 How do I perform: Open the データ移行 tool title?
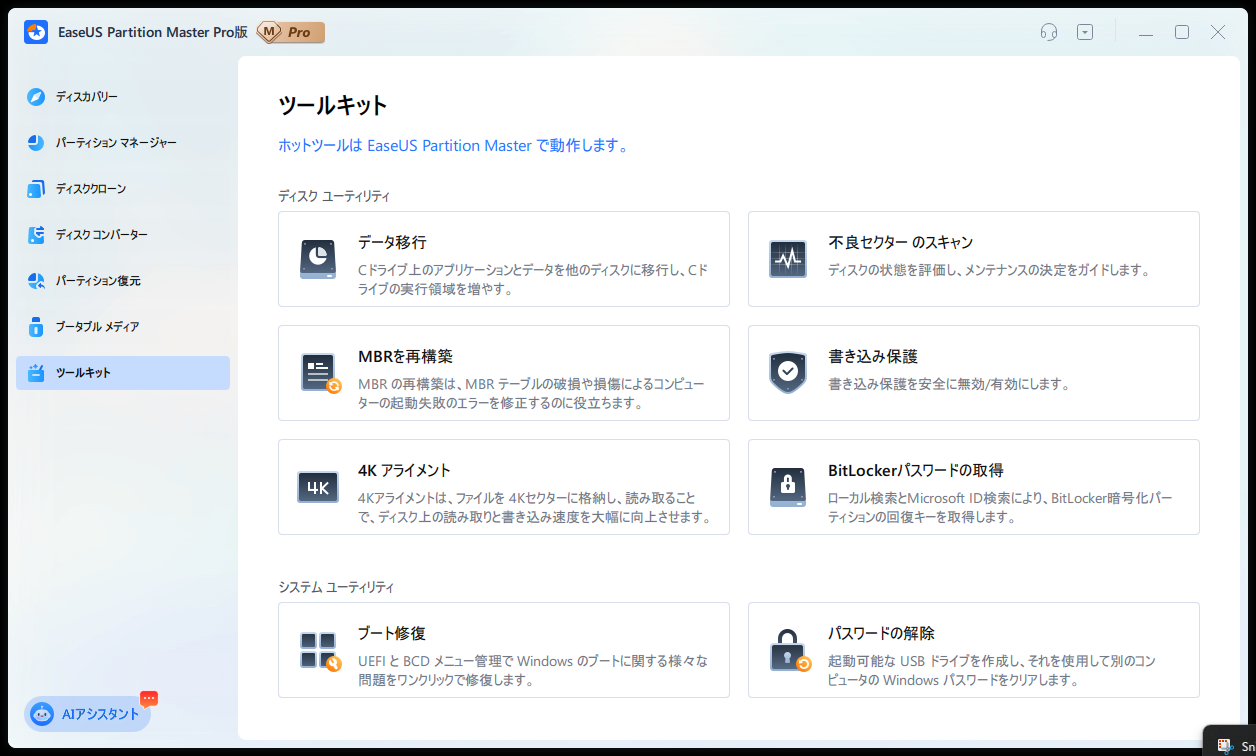(x=392, y=242)
